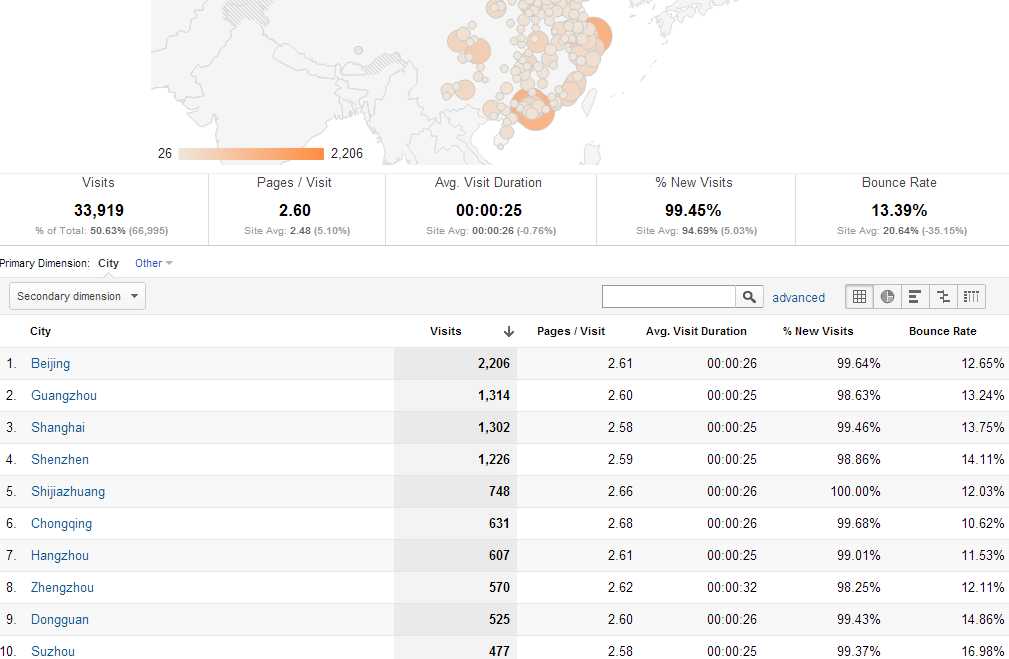
Task: Switch to data table view icon
Action: coord(859,297)
